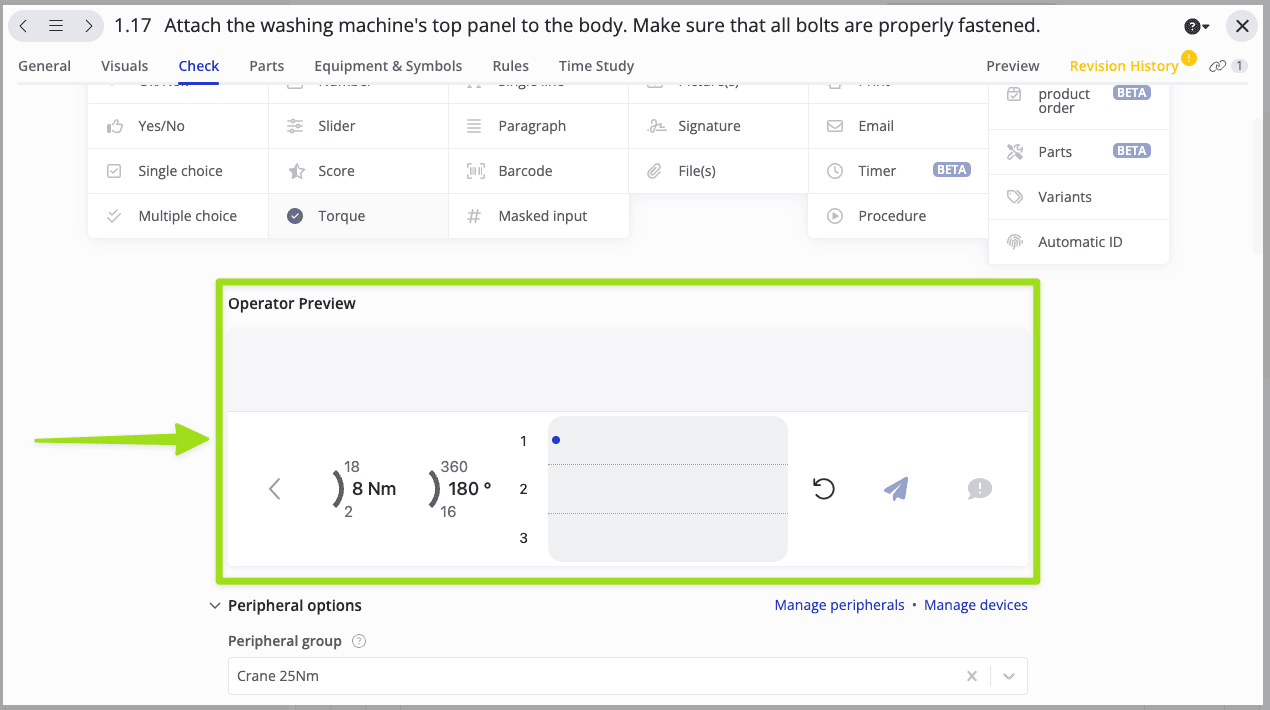The height and width of the screenshot is (710, 1270).
Task: Go to next step arrow in header
Action: [89, 26]
